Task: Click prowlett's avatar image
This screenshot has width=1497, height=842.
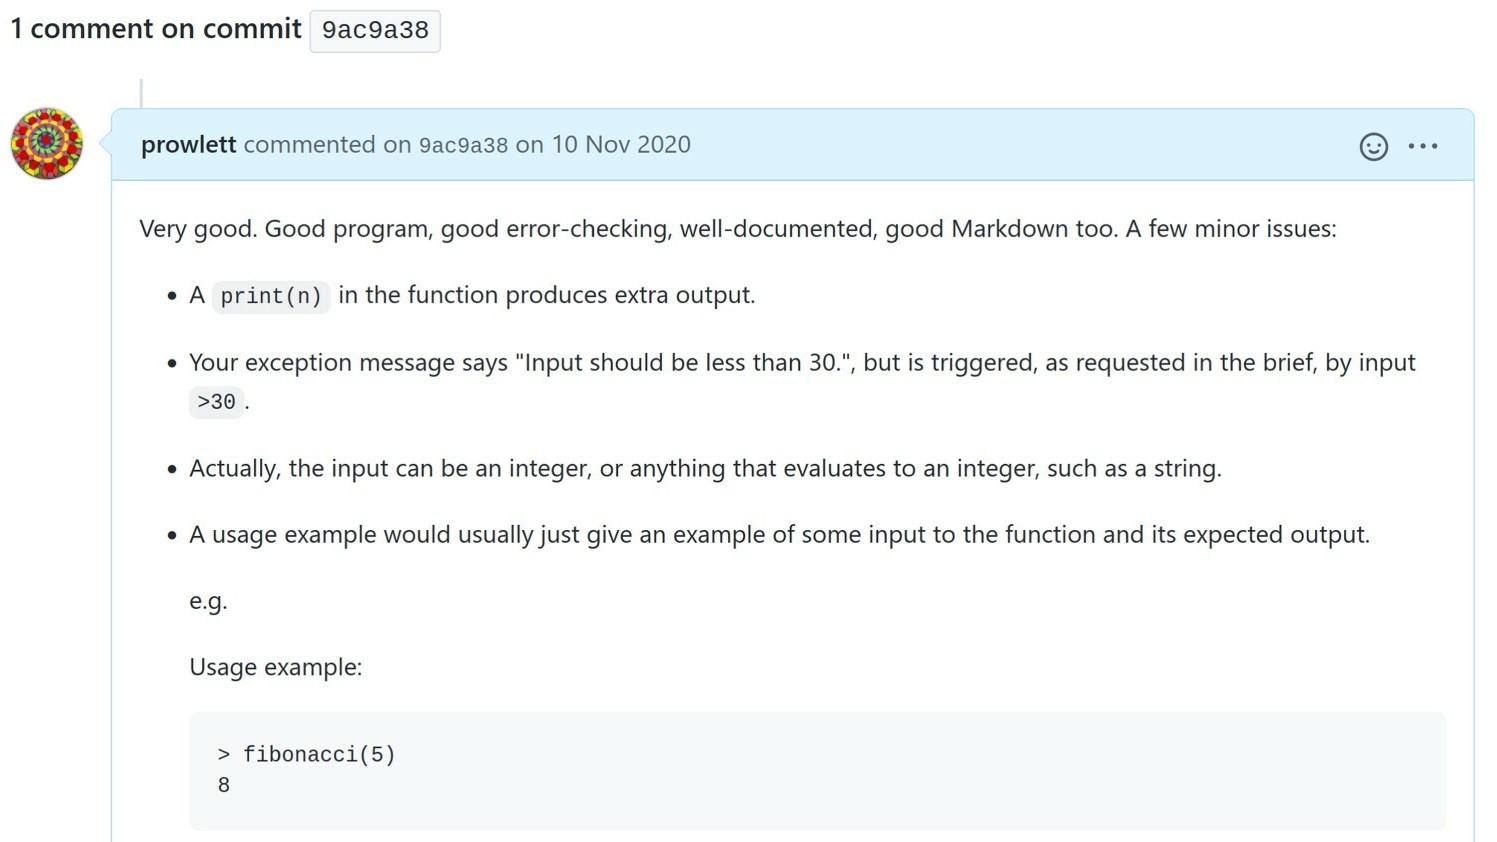Action: (x=46, y=144)
